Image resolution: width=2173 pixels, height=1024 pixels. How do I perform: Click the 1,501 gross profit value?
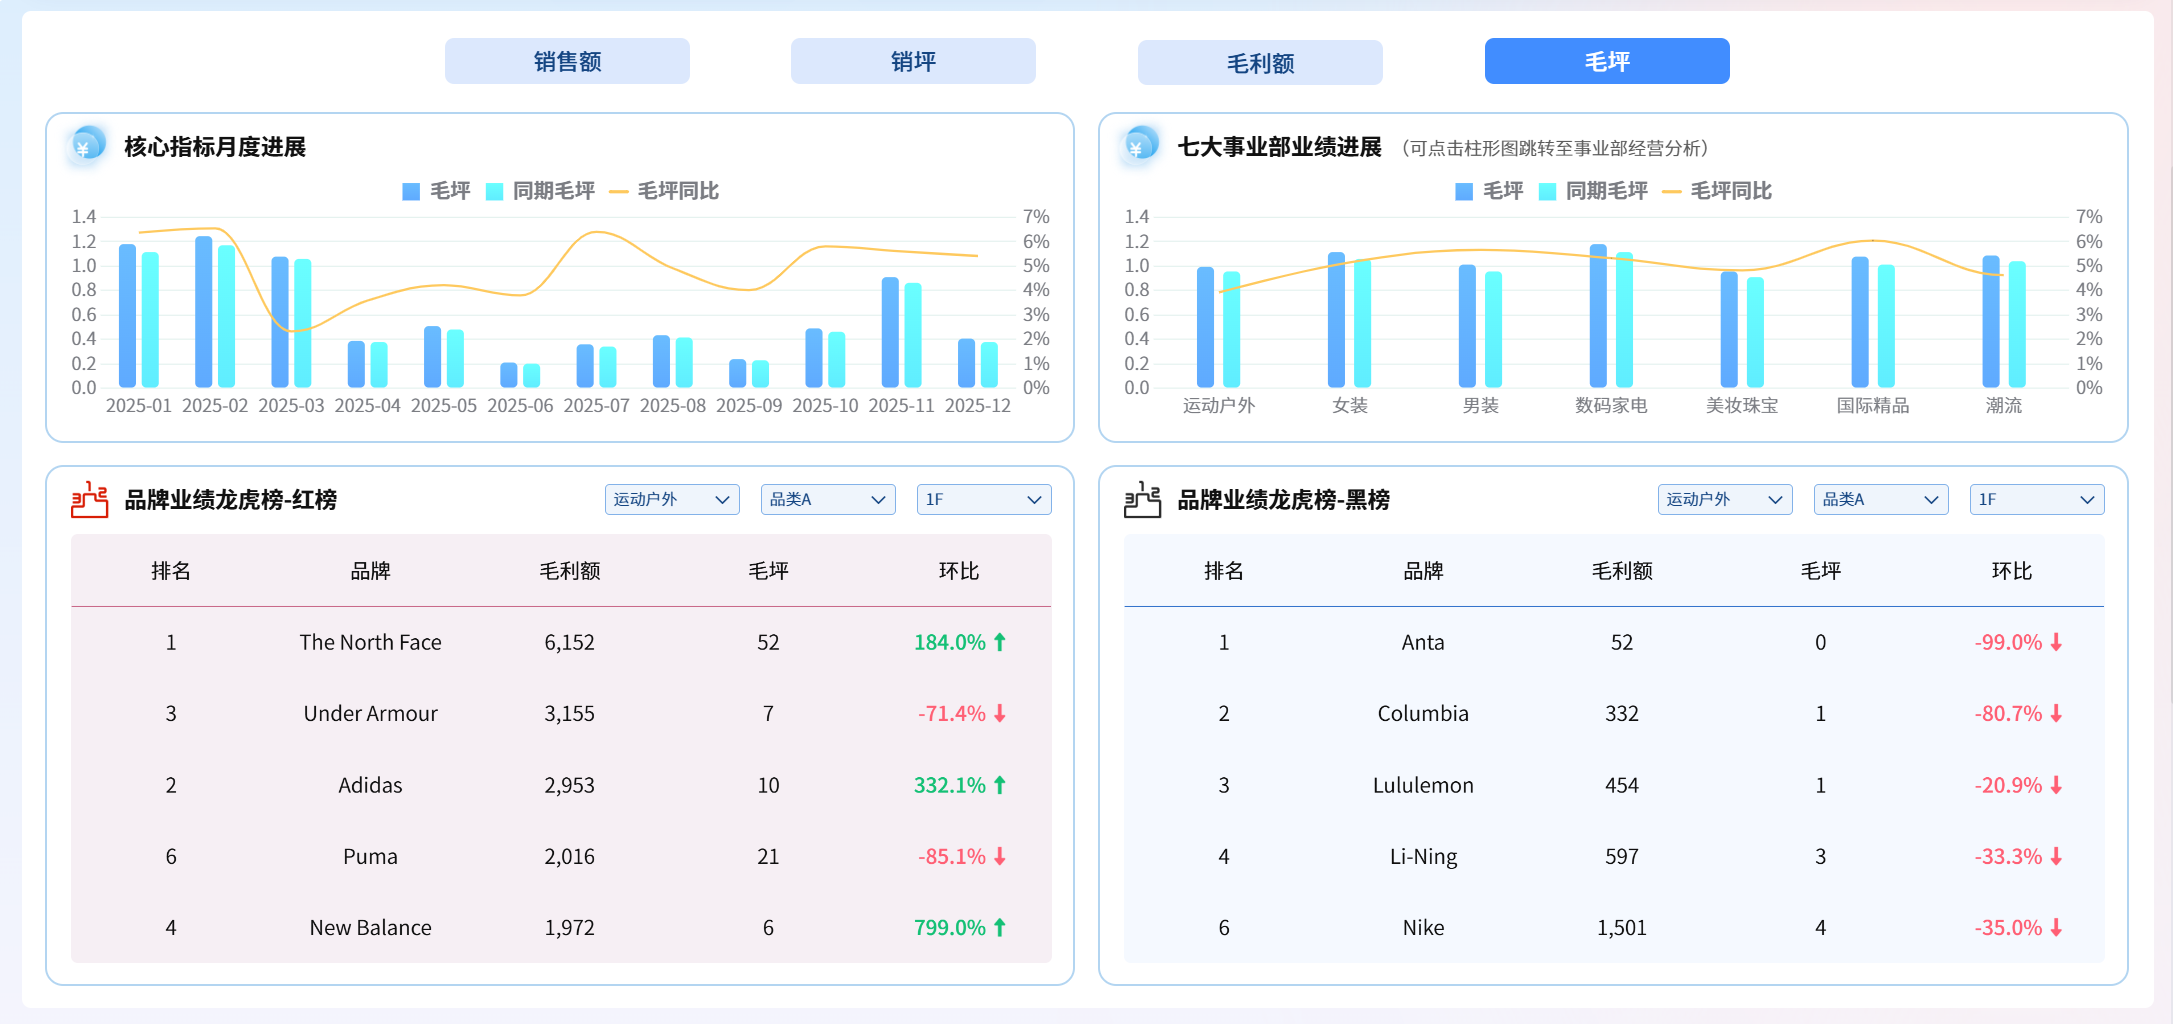tap(1622, 927)
